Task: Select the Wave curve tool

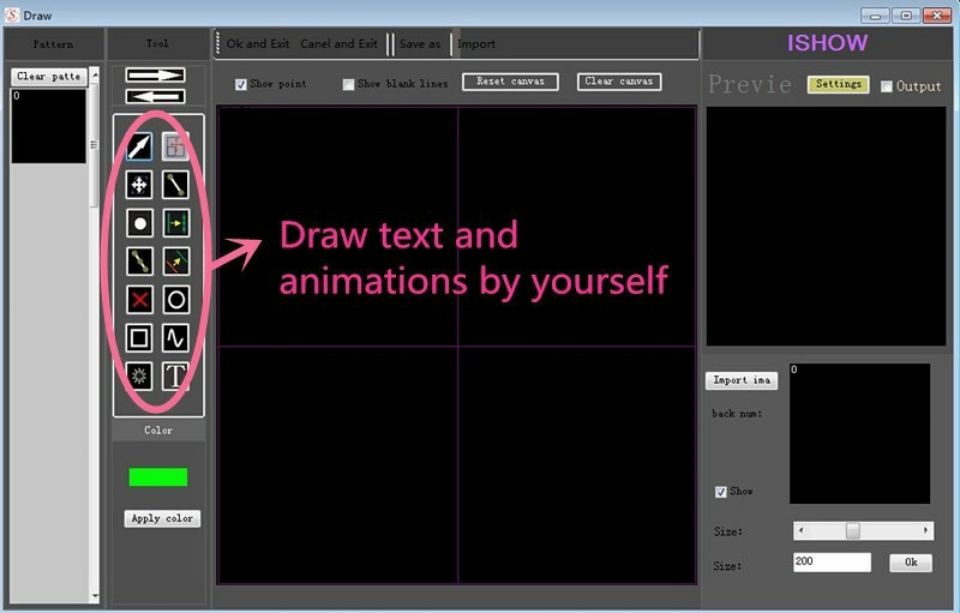Action: tap(176, 338)
